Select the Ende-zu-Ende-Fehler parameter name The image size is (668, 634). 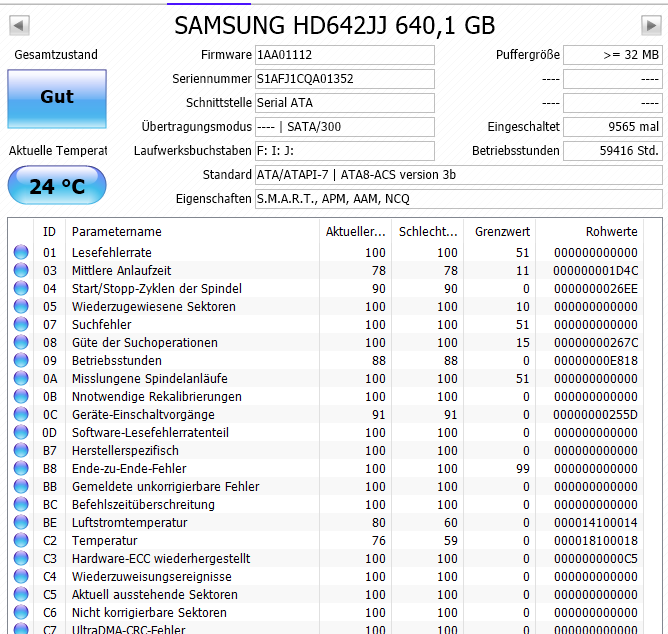[x=129, y=469]
